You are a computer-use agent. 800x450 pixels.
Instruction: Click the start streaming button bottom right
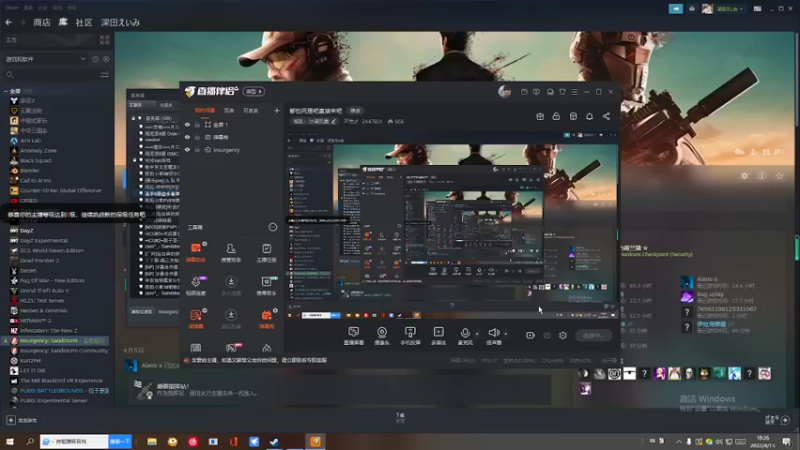594,335
